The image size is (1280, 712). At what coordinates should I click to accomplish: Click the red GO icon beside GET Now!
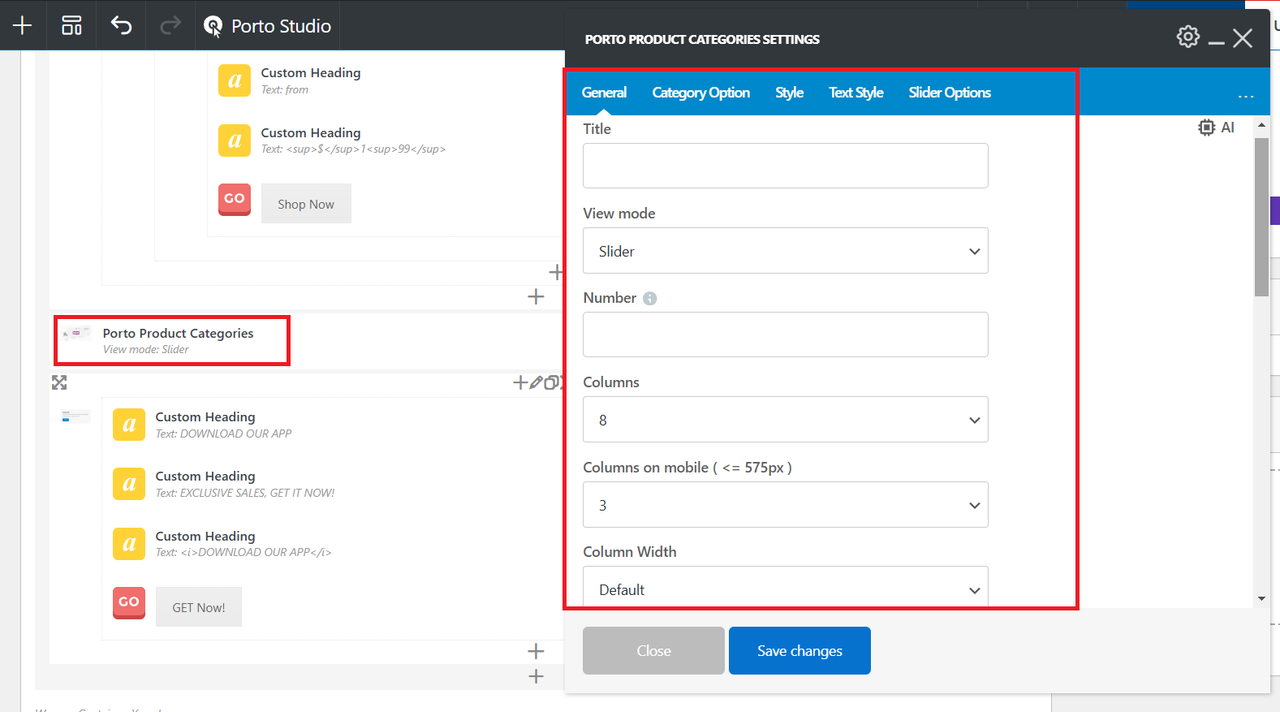click(129, 602)
